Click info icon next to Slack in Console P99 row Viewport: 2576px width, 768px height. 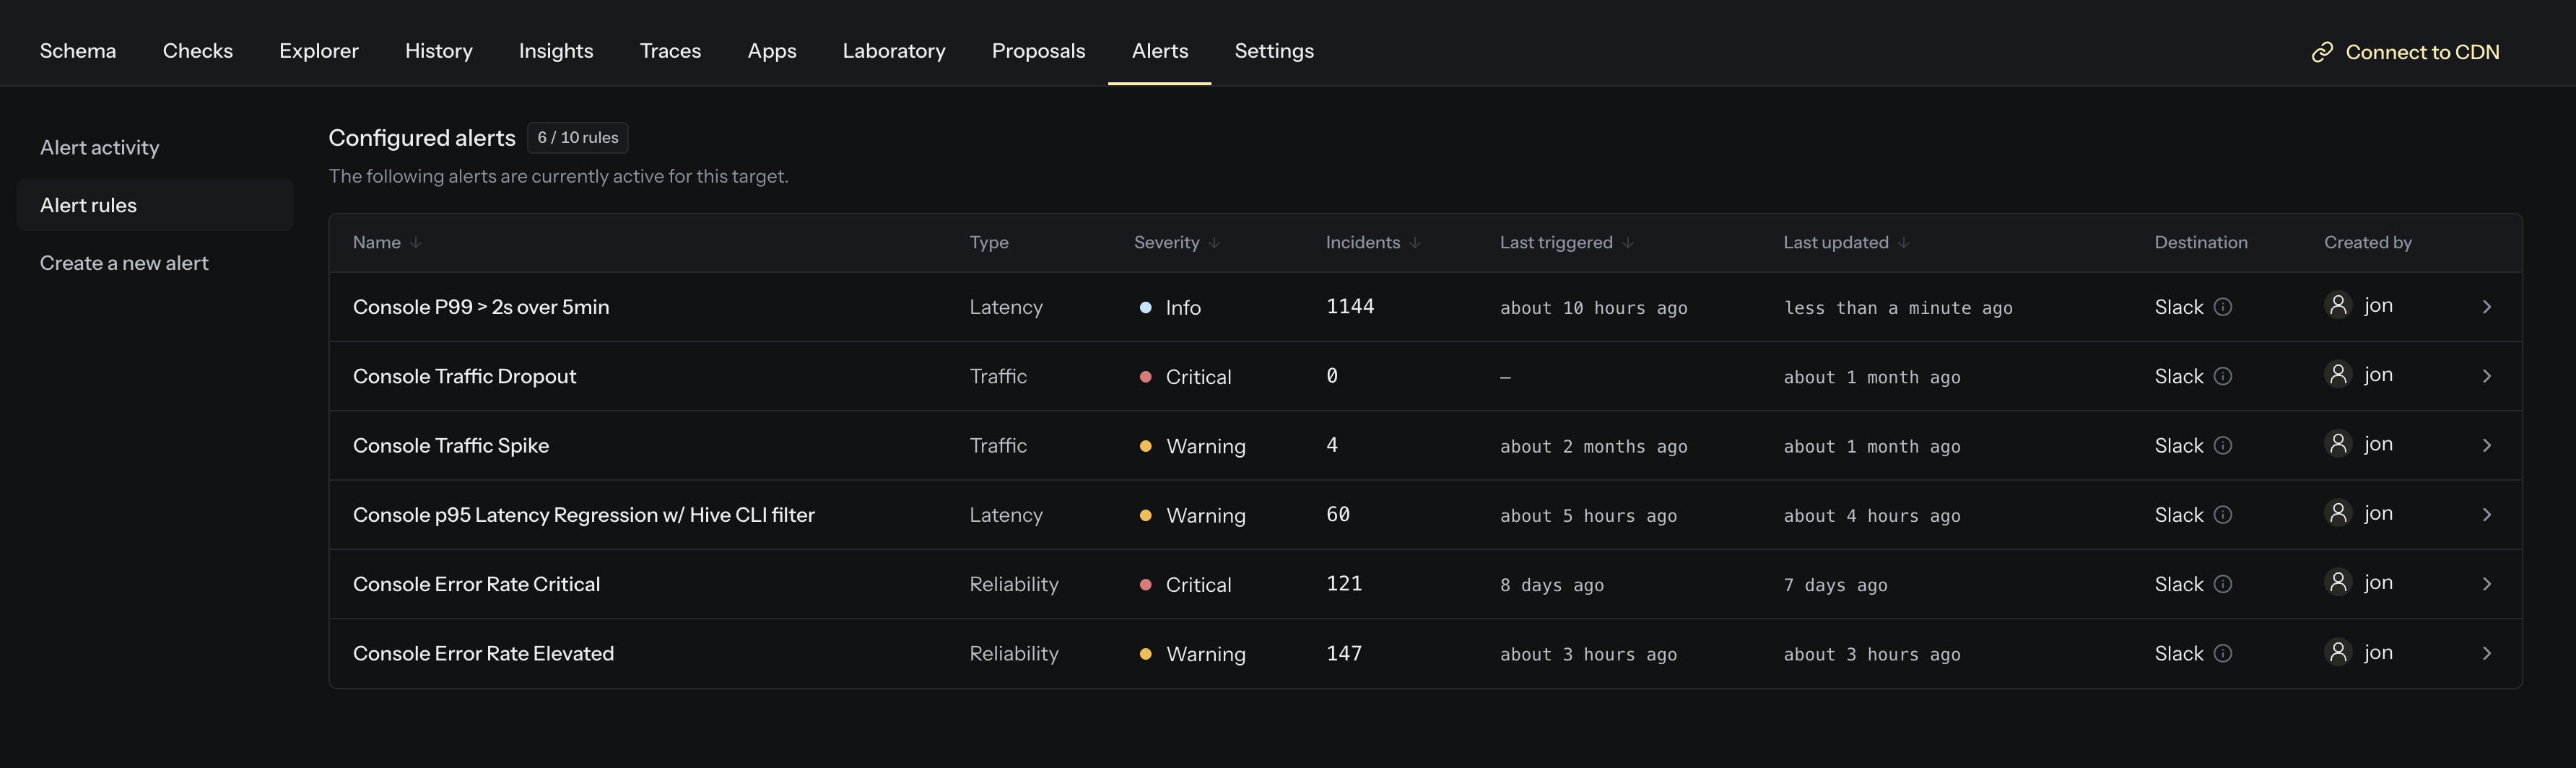2222,307
